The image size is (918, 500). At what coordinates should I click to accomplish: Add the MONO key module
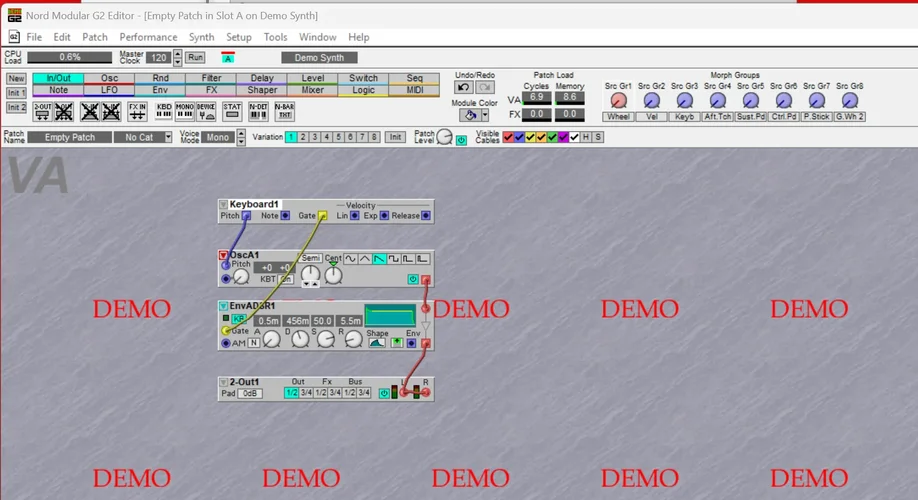[x=184, y=111]
